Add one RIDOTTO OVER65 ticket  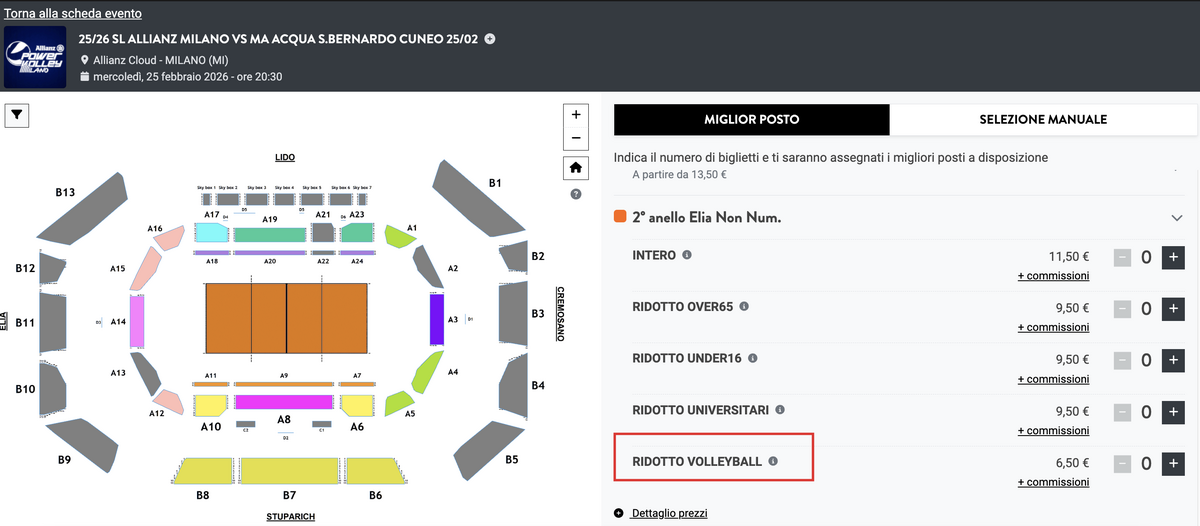[1172, 309]
